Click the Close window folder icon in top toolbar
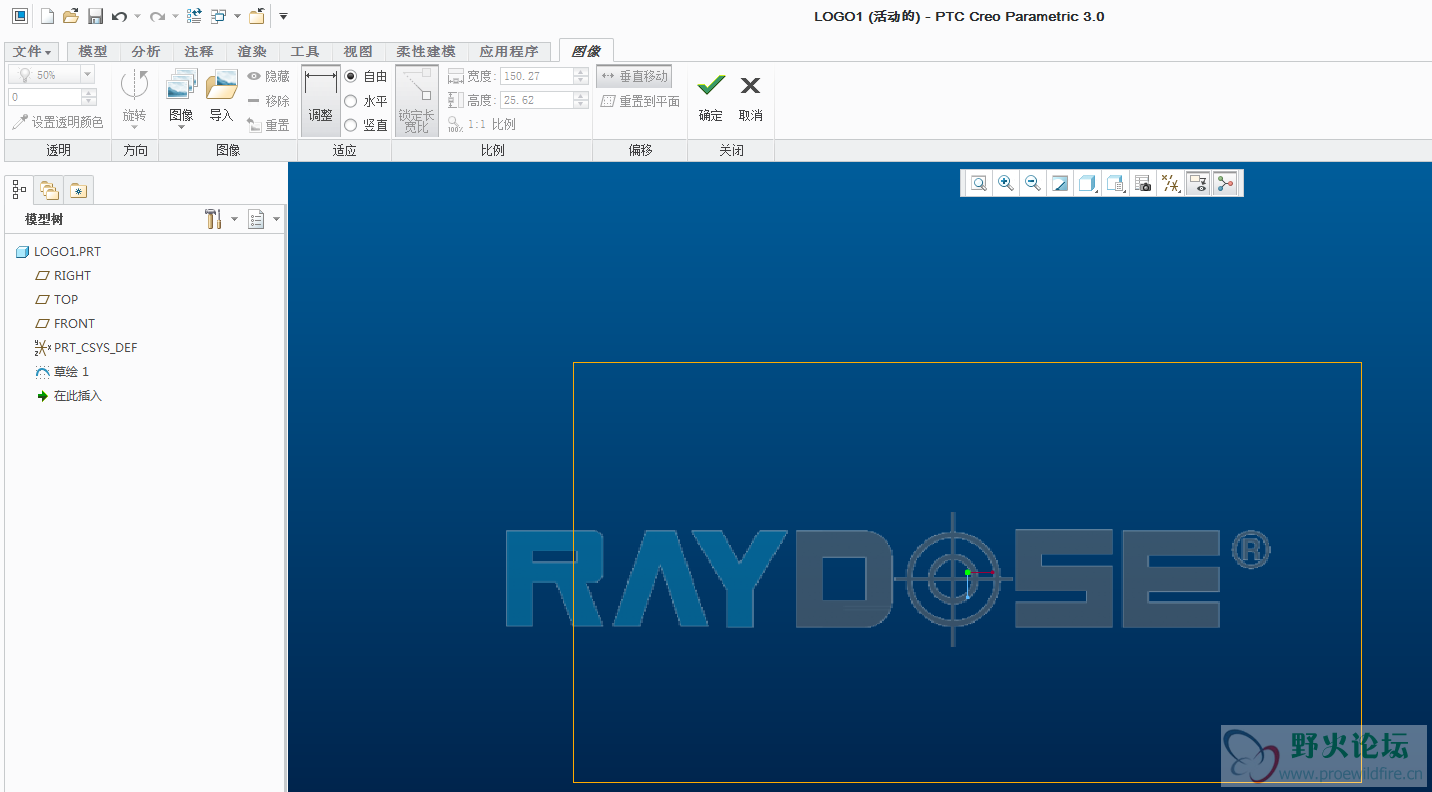This screenshot has height=792, width=1432. [257, 16]
